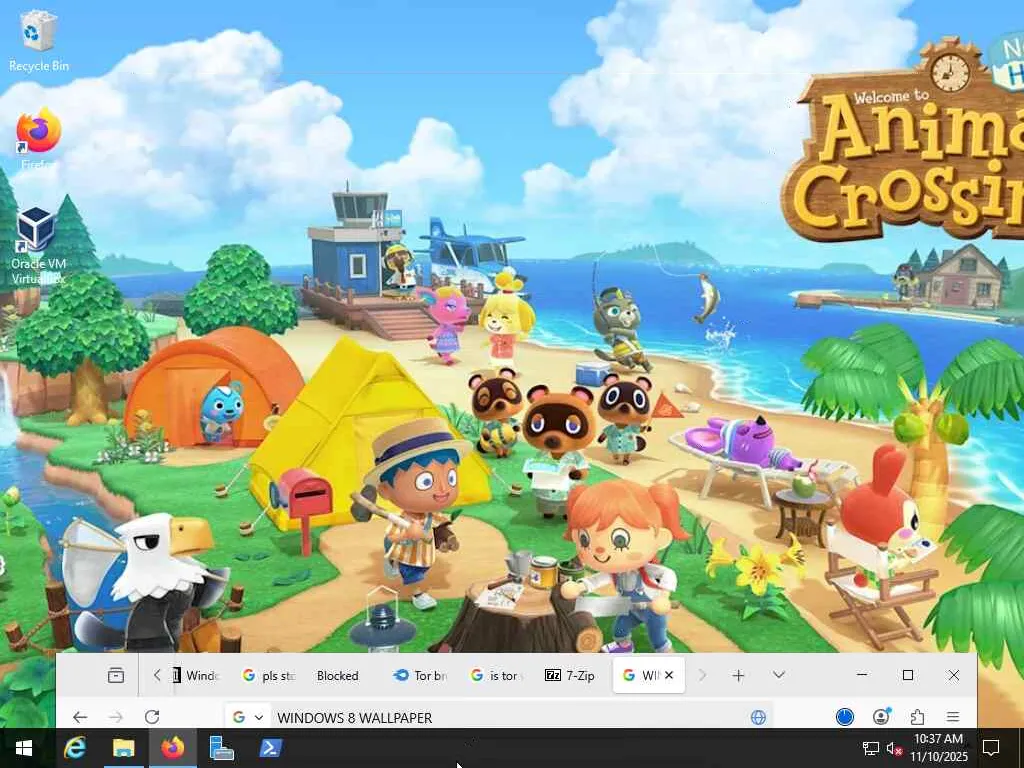This screenshot has width=1024, height=768.
Task: Open the clock showing 10:37 AM
Action: click(x=939, y=748)
